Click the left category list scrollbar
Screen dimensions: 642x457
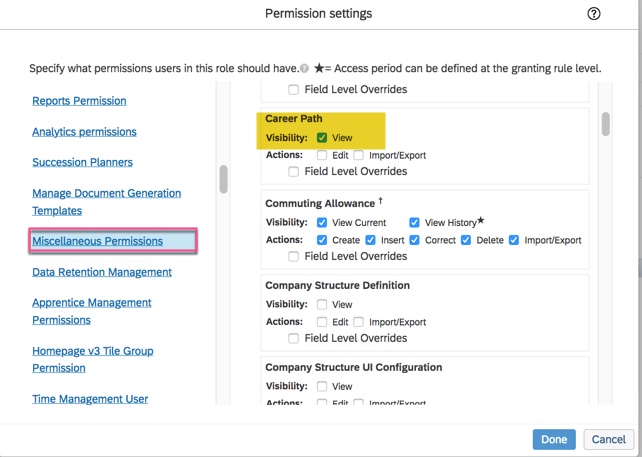(223, 179)
